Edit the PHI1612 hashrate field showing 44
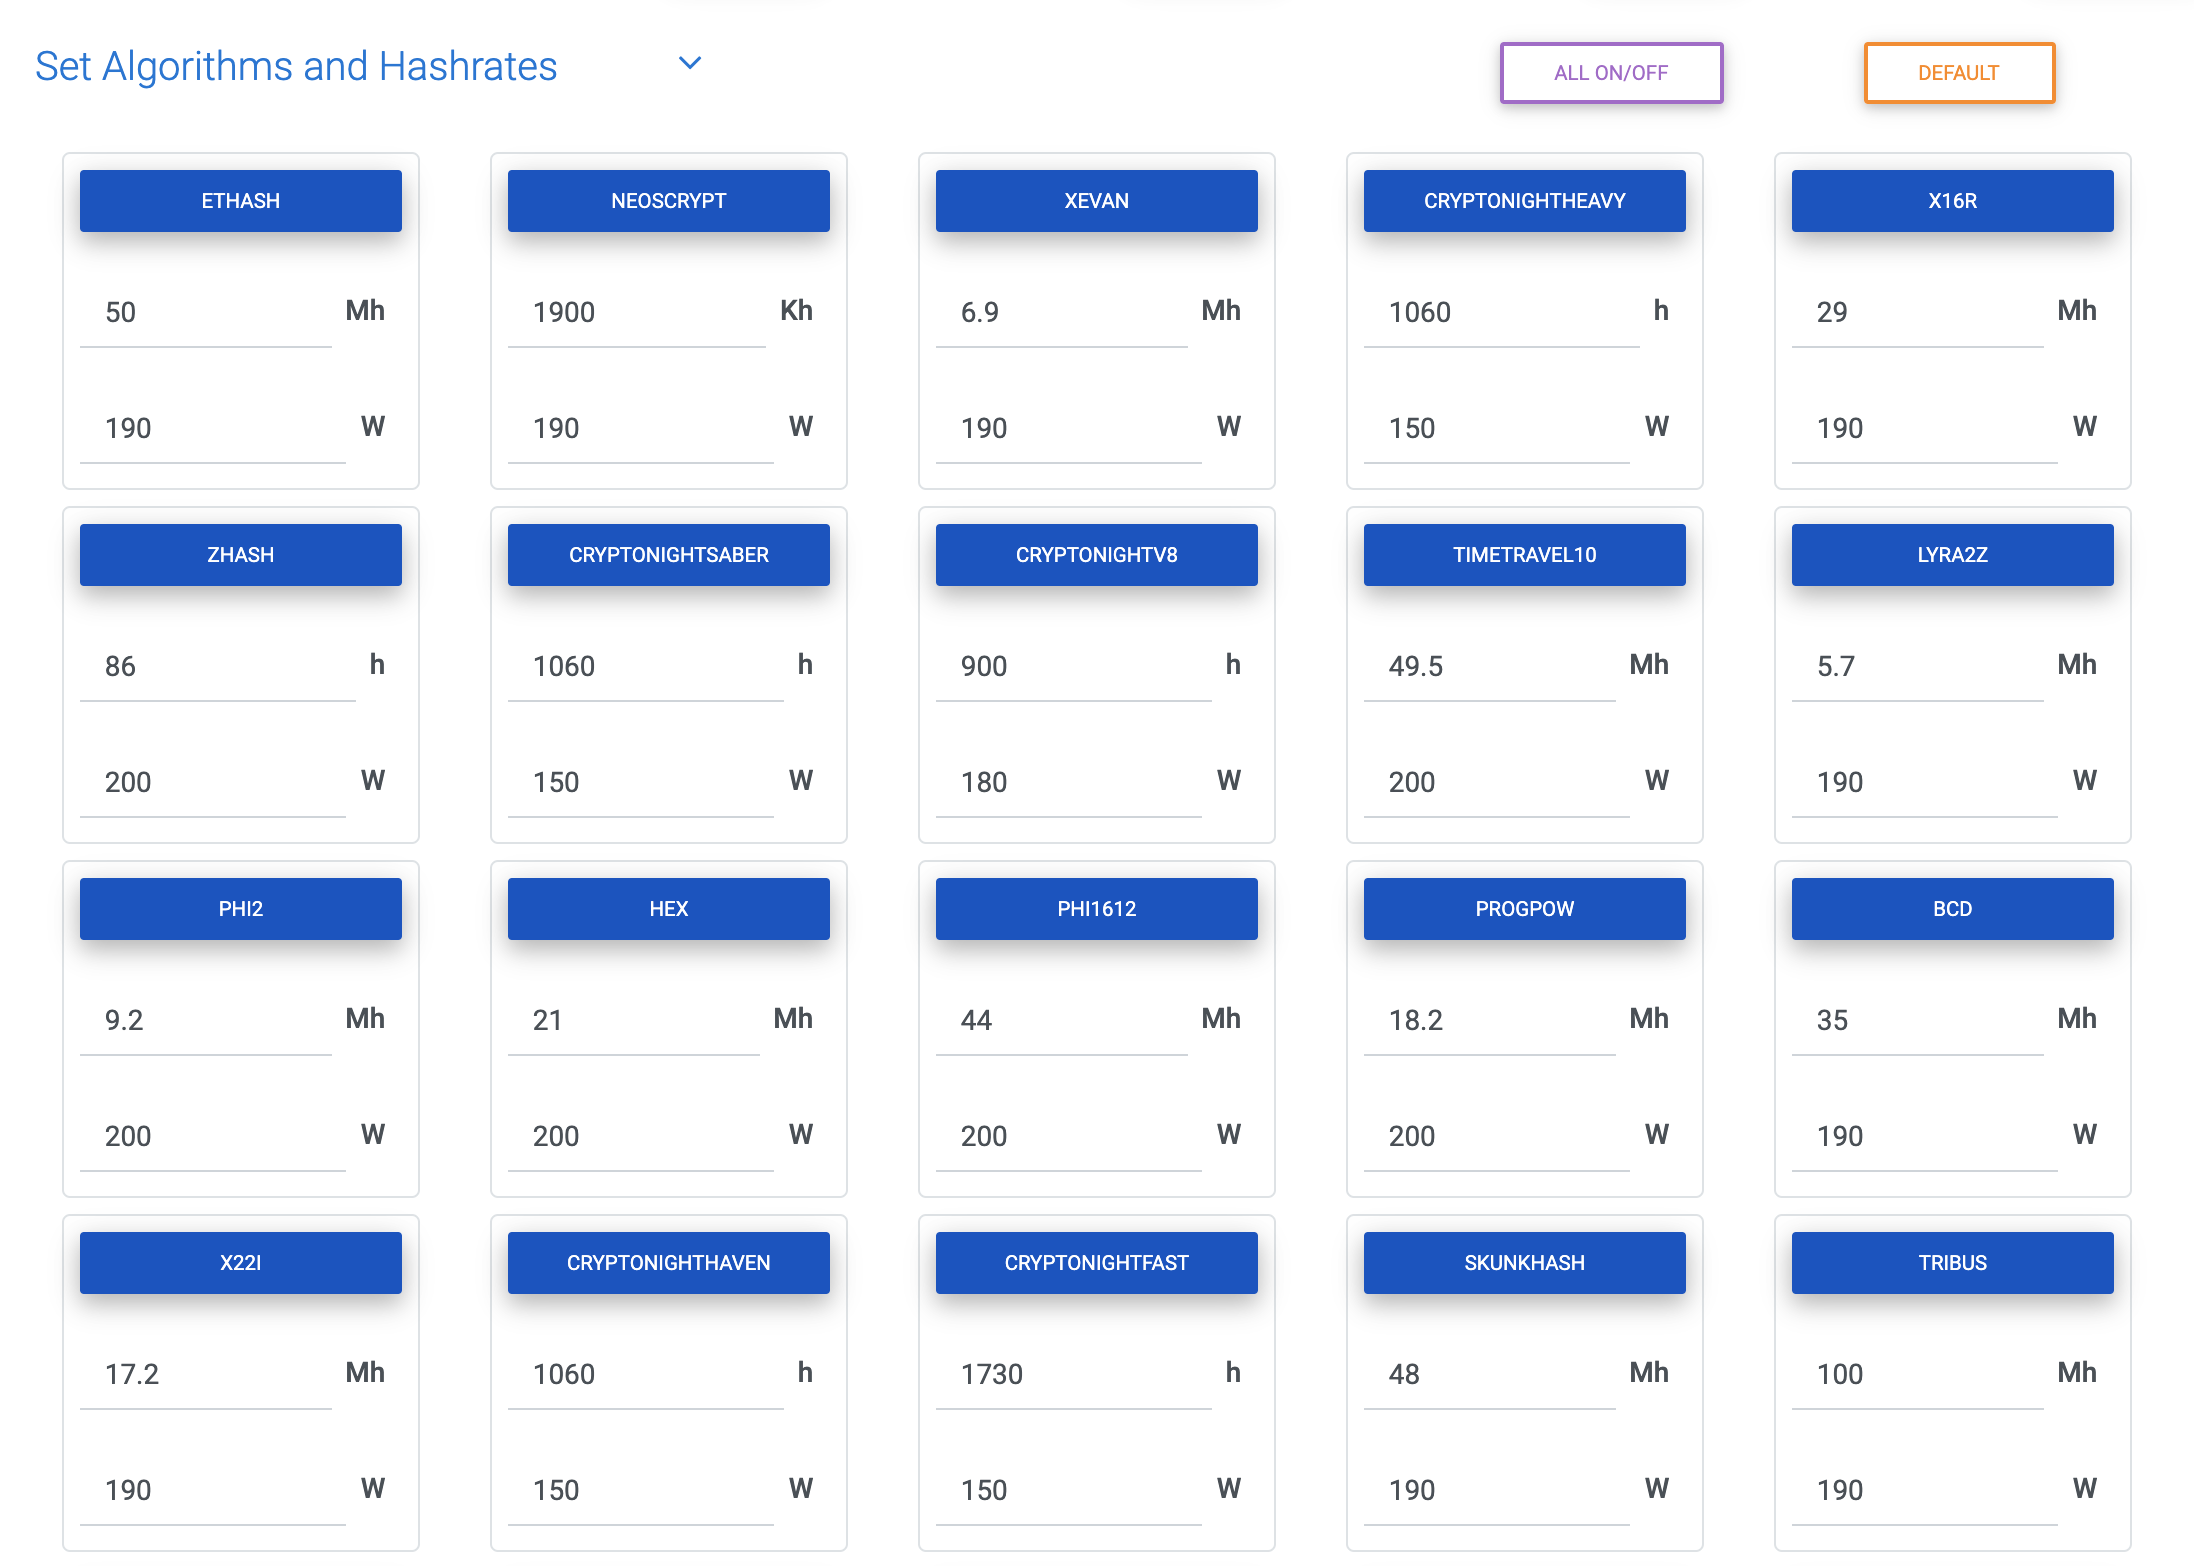The width and height of the screenshot is (2194, 1566). [x=1062, y=1021]
